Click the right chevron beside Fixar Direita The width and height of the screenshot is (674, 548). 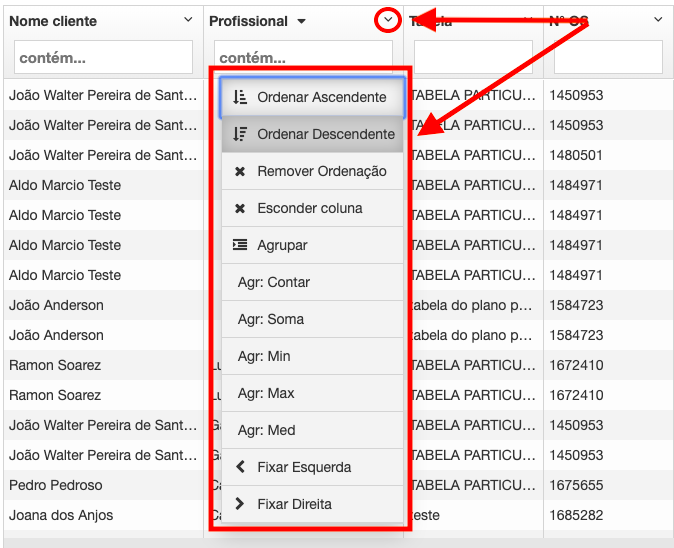(239, 504)
